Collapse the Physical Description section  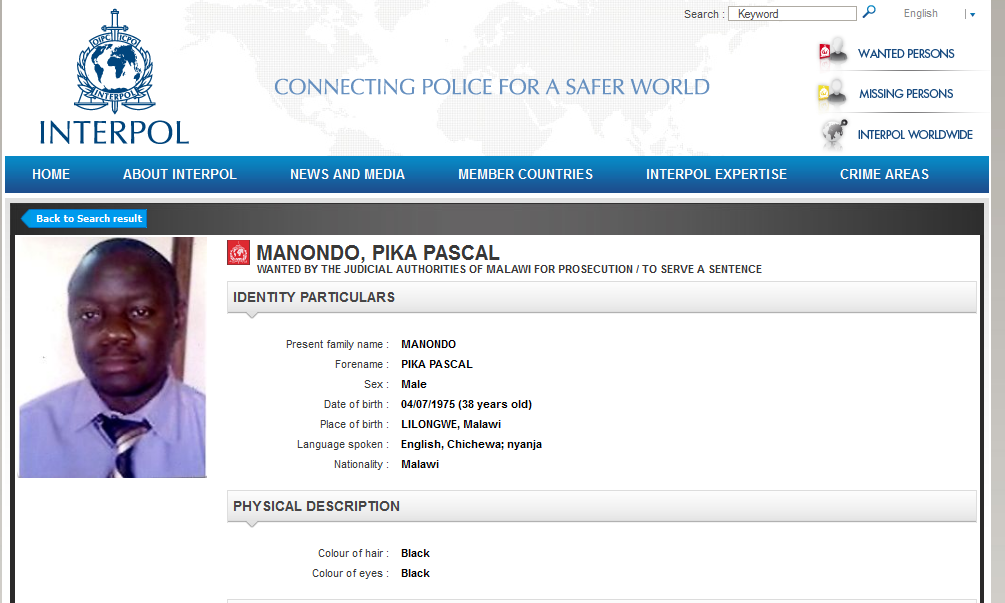(x=601, y=506)
